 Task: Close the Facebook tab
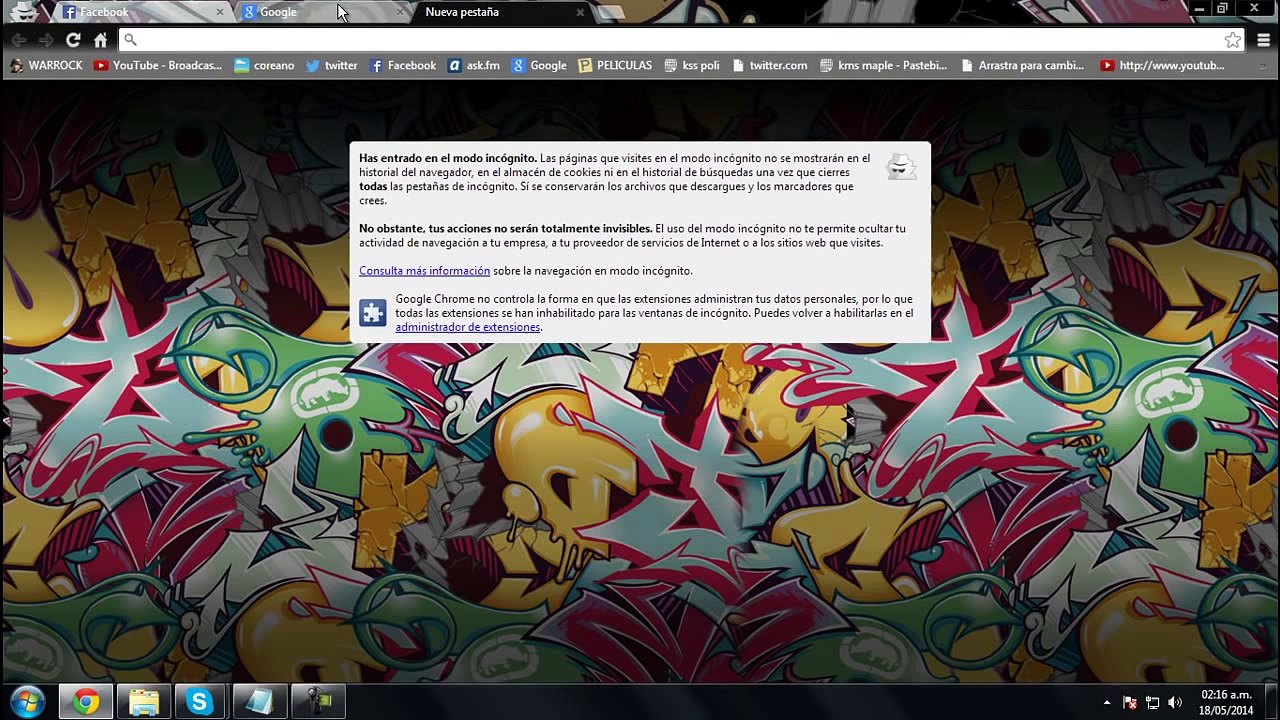(x=220, y=12)
